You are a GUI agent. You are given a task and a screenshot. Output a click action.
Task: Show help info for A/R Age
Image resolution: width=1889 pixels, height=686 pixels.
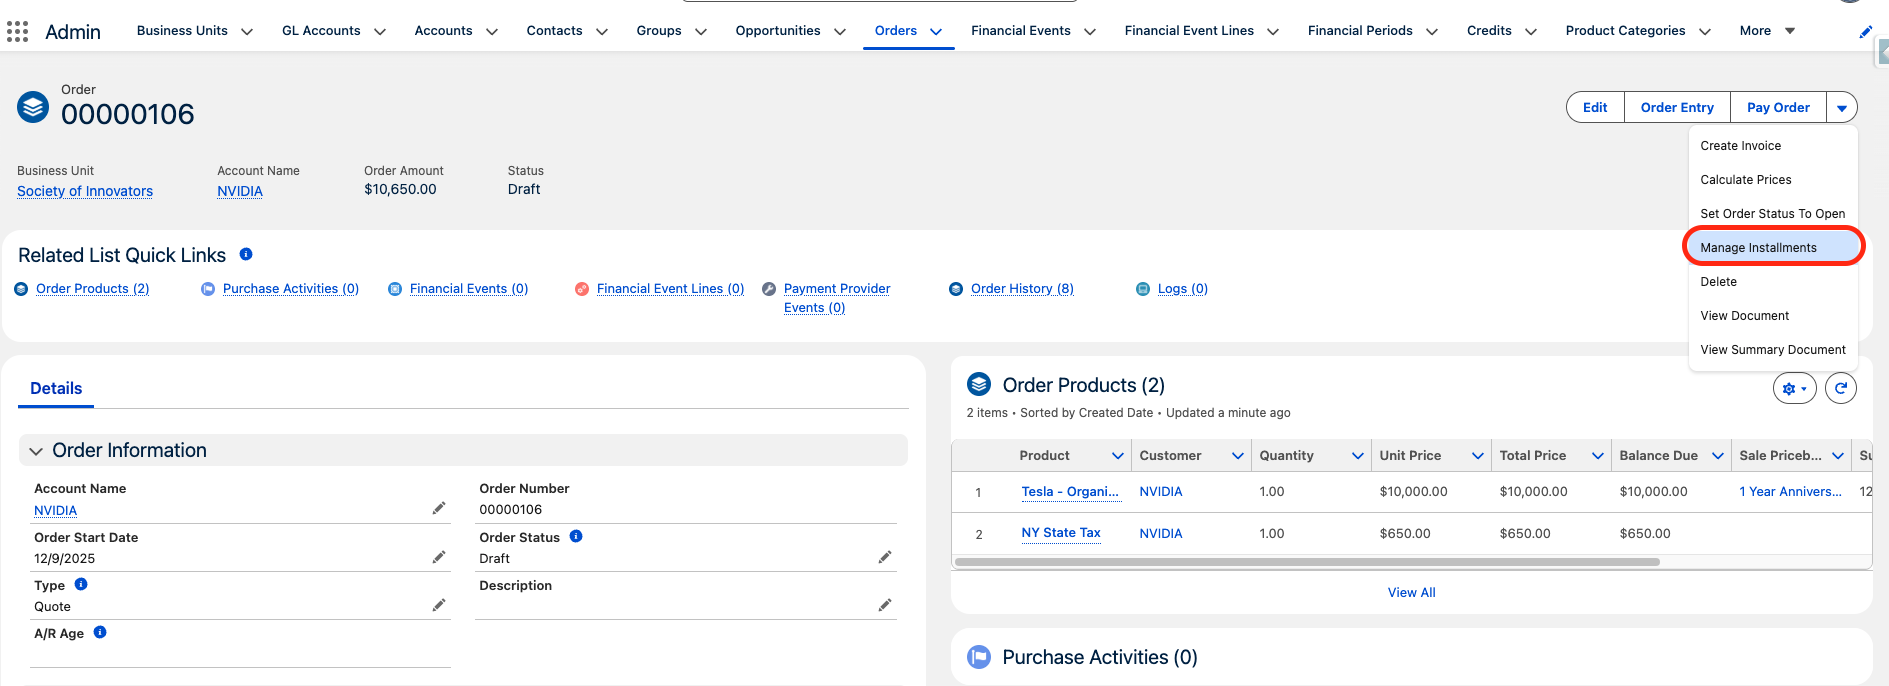coord(100,632)
